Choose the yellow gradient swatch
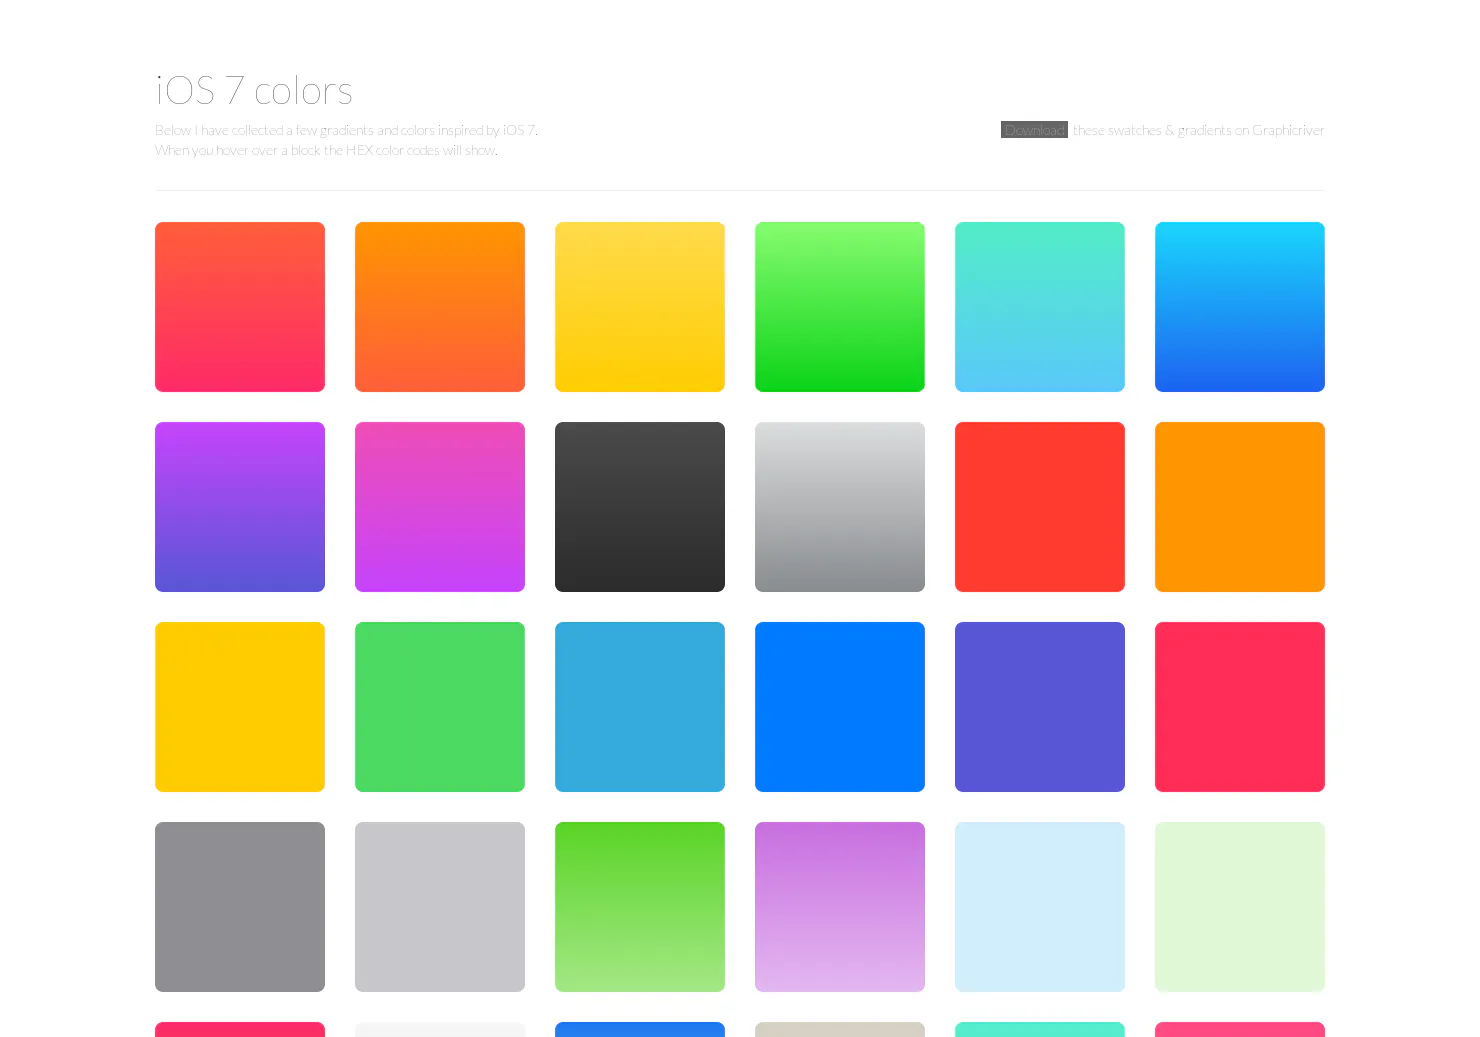Viewport: 1480px width, 1037px height. point(640,307)
